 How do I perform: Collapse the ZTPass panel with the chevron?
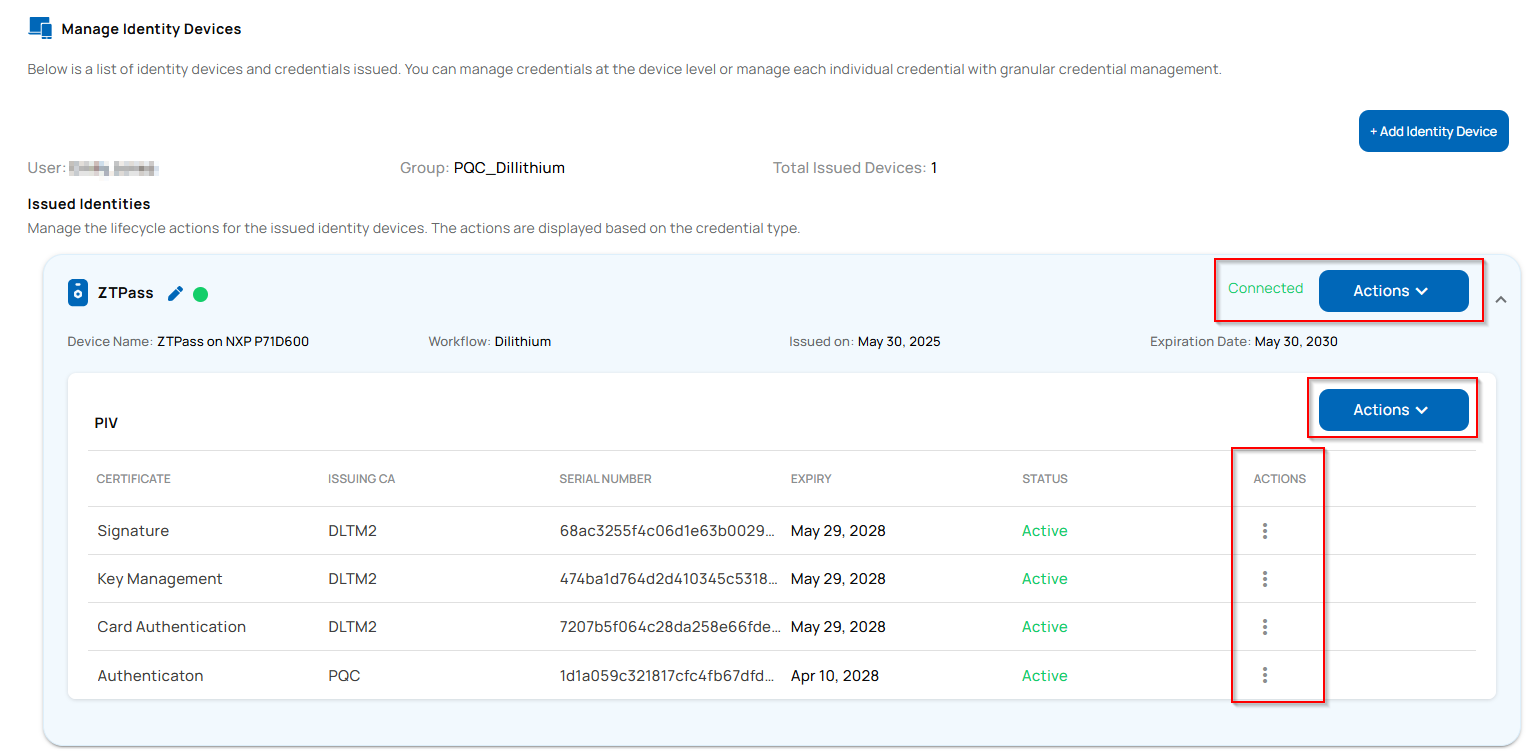click(x=1501, y=298)
